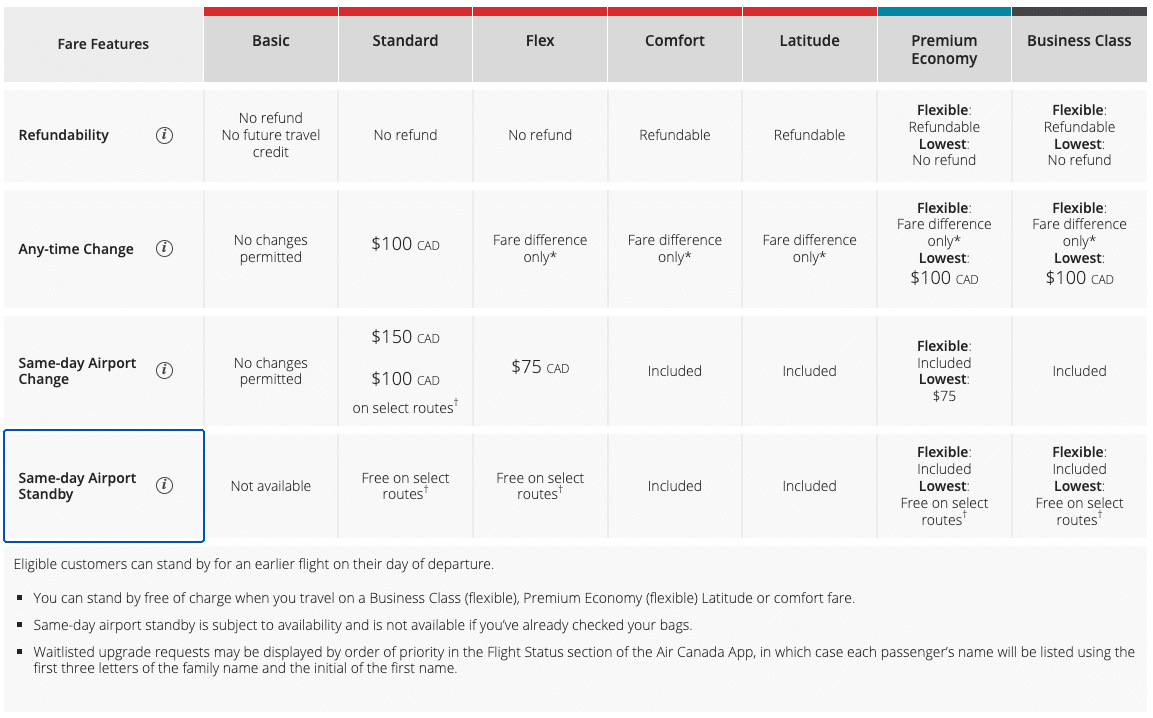1153x718 pixels.
Task: Select the Flex fare column header
Action: click(539, 41)
